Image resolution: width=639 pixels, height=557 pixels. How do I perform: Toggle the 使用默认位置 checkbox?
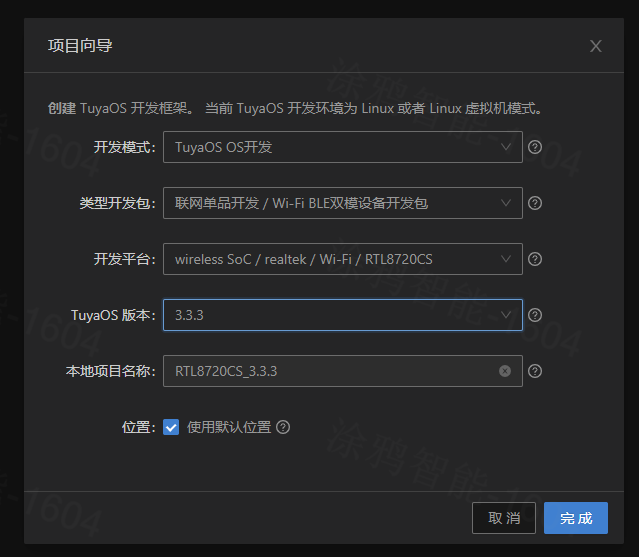171,427
